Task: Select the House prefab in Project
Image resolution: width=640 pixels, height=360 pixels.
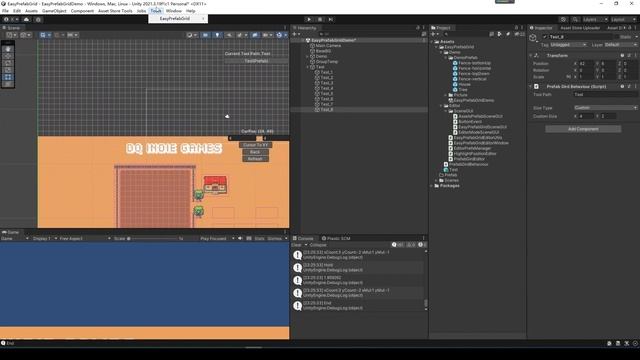Action: pyautogui.click(x=464, y=84)
